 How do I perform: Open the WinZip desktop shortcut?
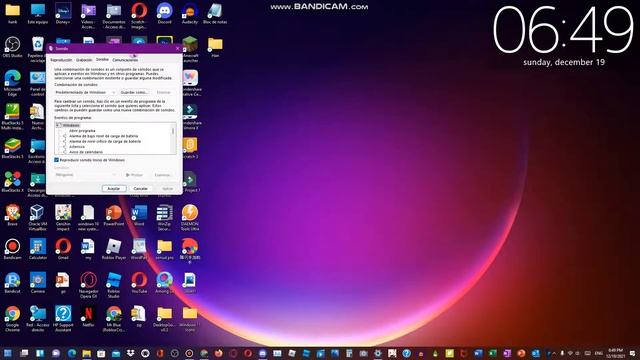point(164,218)
